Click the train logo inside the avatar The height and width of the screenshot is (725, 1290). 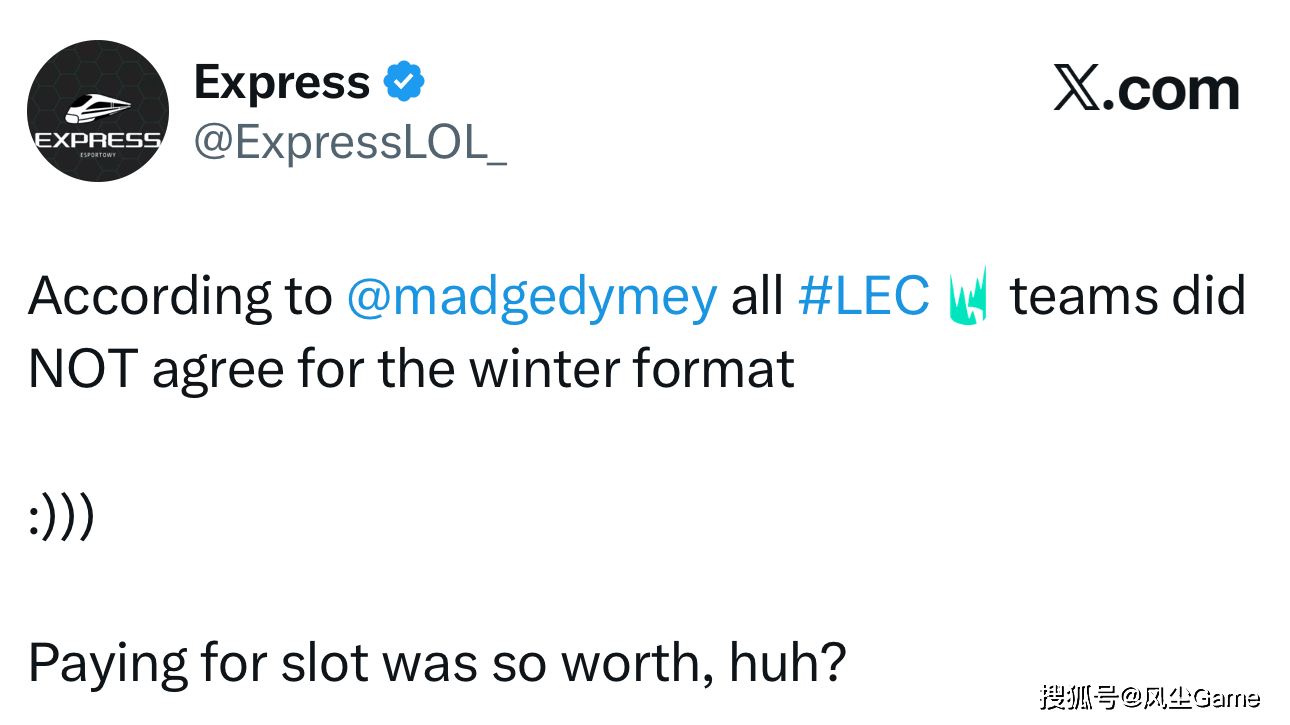[x=97, y=106]
